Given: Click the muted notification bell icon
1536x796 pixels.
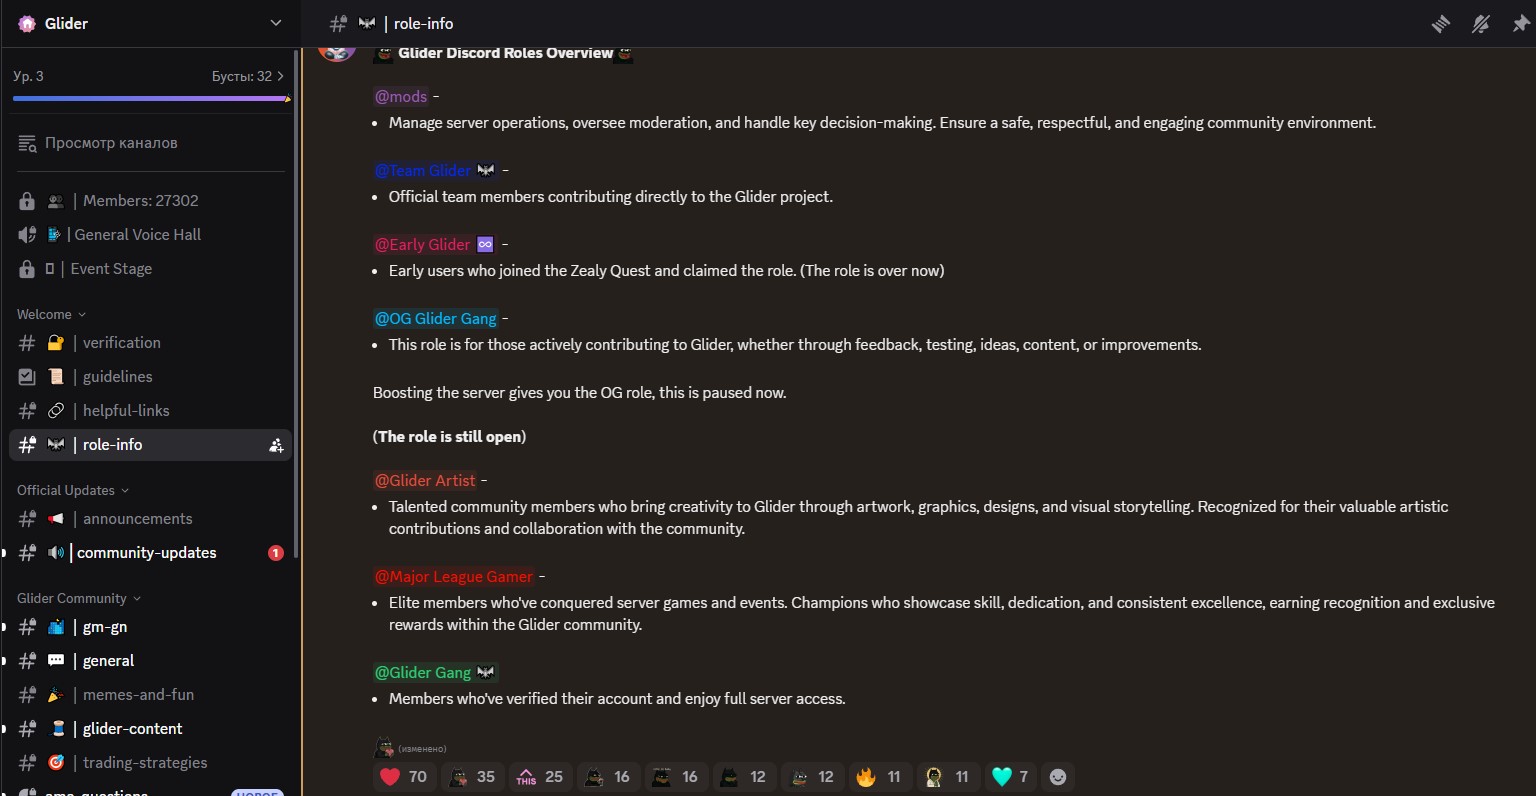Looking at the screenshot, I should (1481, 24).
